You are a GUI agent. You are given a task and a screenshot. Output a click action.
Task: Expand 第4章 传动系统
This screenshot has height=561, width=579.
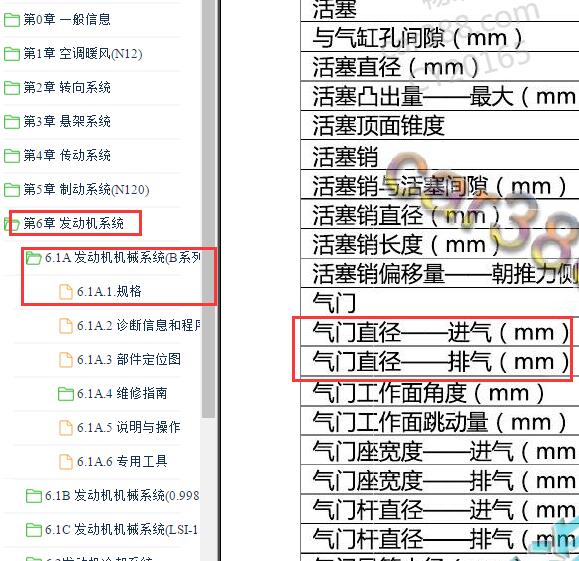pos(67,155)
